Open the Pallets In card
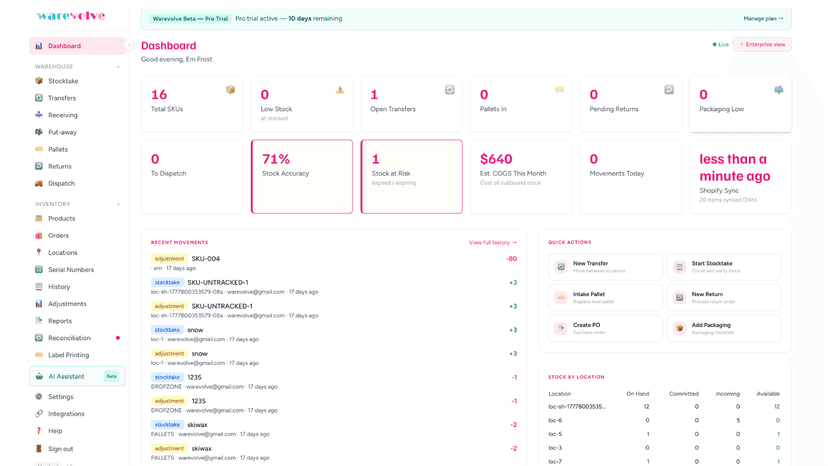Screen dimensions: 828x466 coord(521,104)
